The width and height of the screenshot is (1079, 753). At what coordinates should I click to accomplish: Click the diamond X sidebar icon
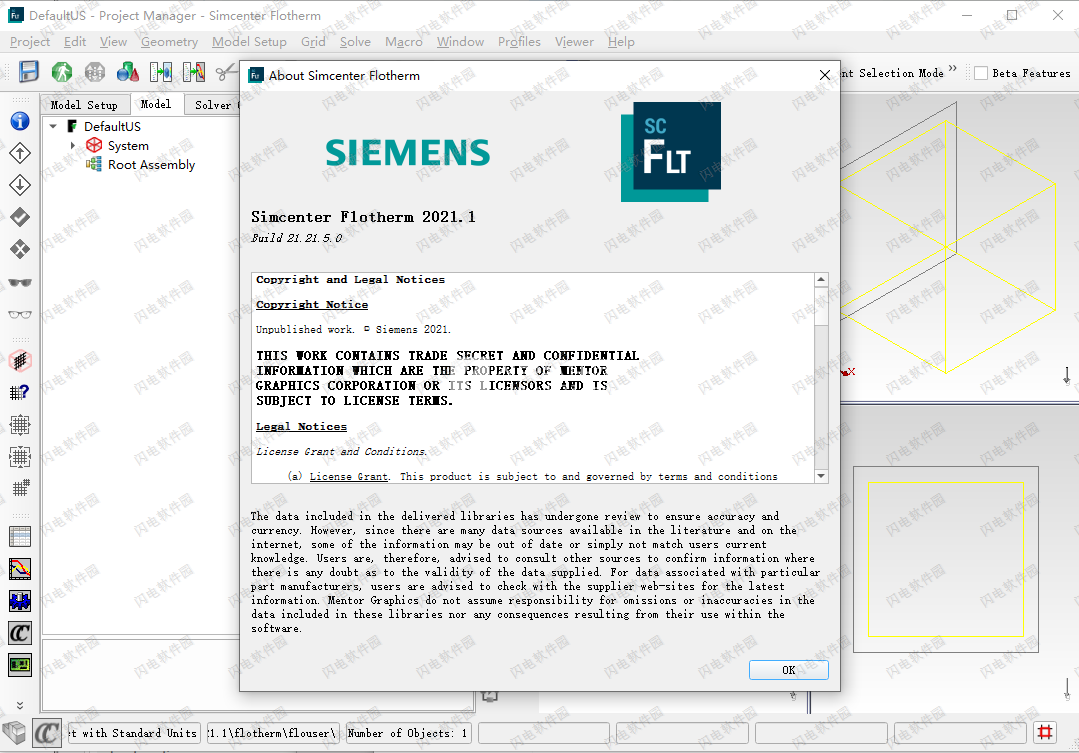pyautogui.click(x=20, y=248)
